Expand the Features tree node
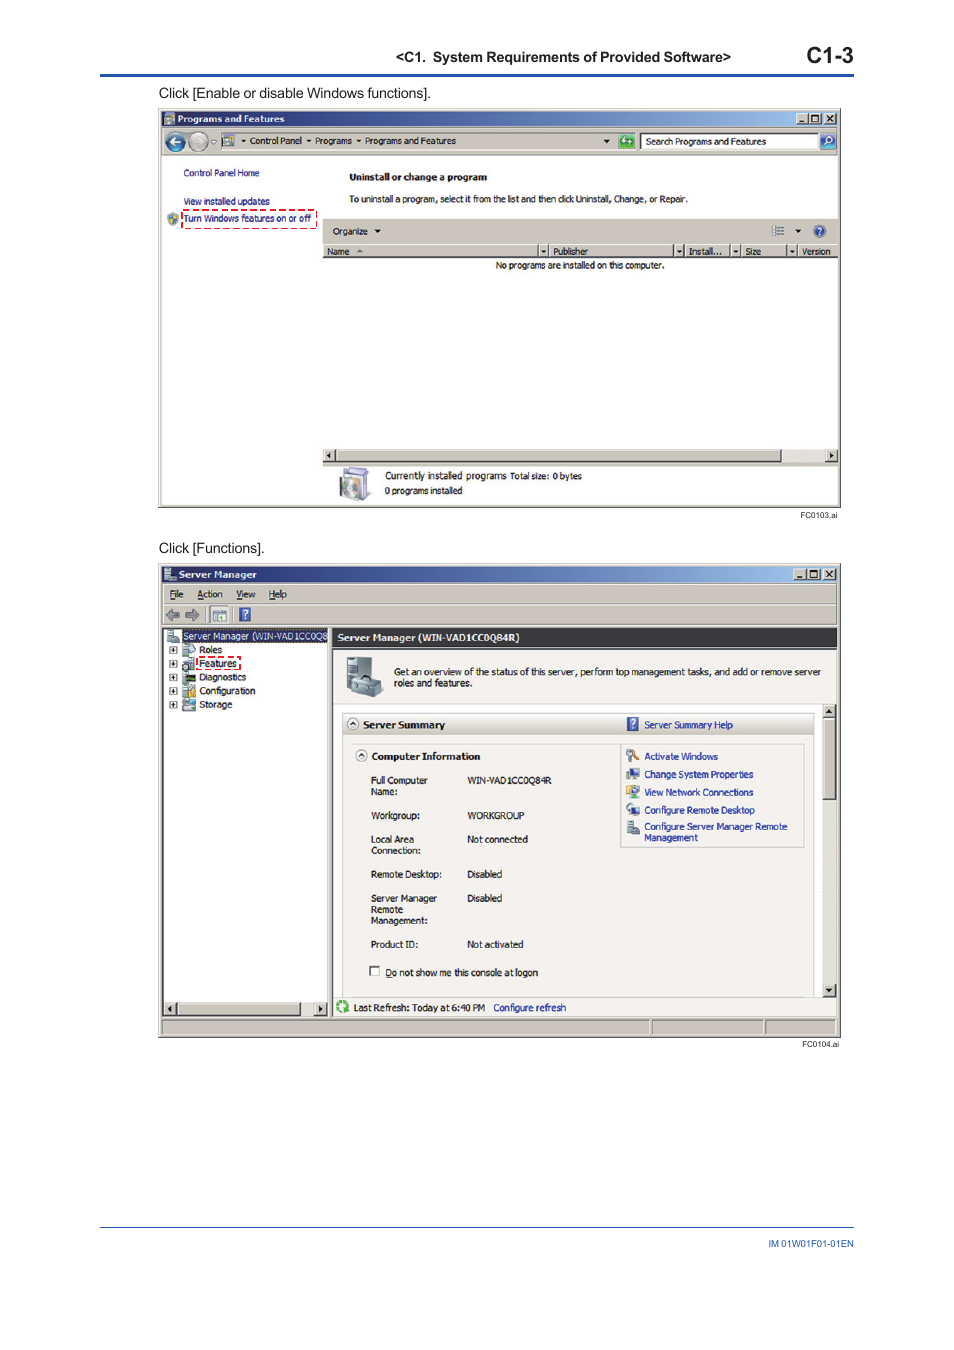The width and height of the screenshot is (954, 1350). pos(173,664)
